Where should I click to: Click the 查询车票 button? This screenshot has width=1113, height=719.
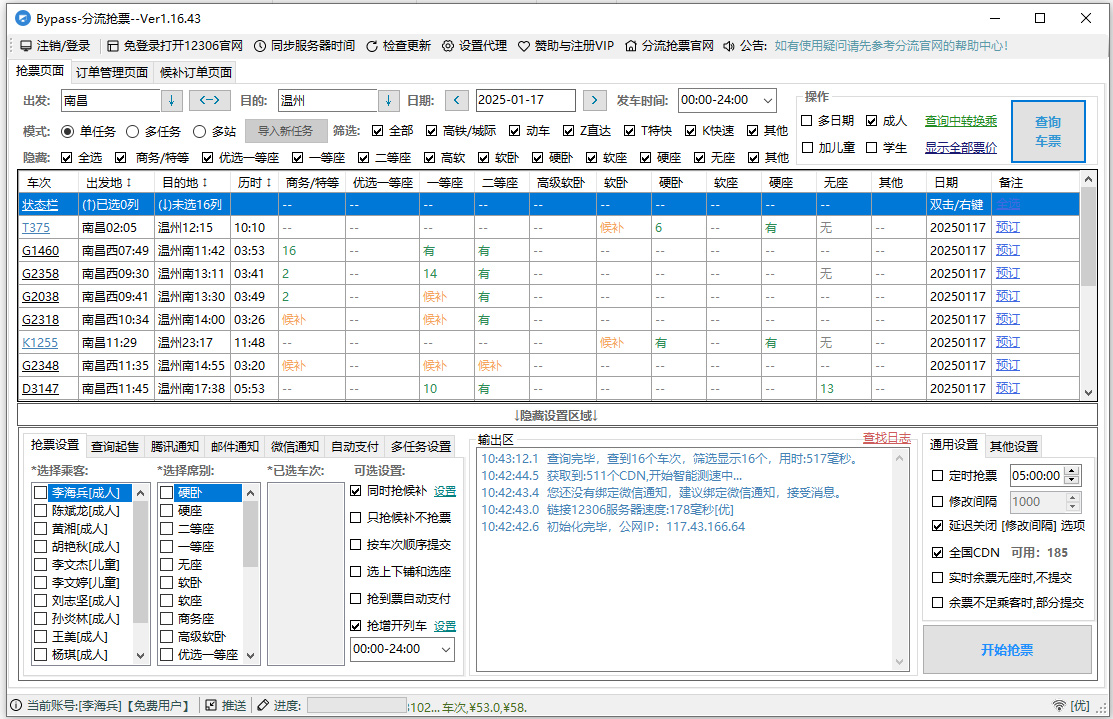(x=1046, y=131)
